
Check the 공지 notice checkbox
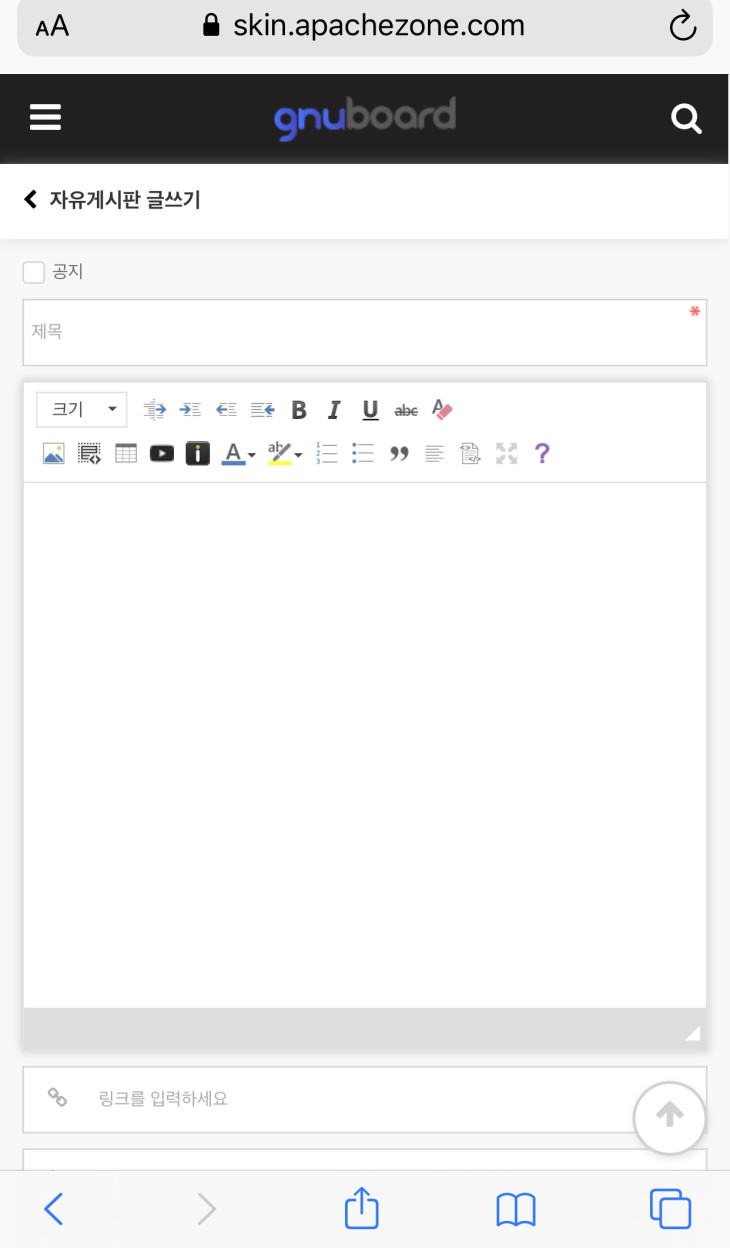pyautogui.click(x=34, y=272)
